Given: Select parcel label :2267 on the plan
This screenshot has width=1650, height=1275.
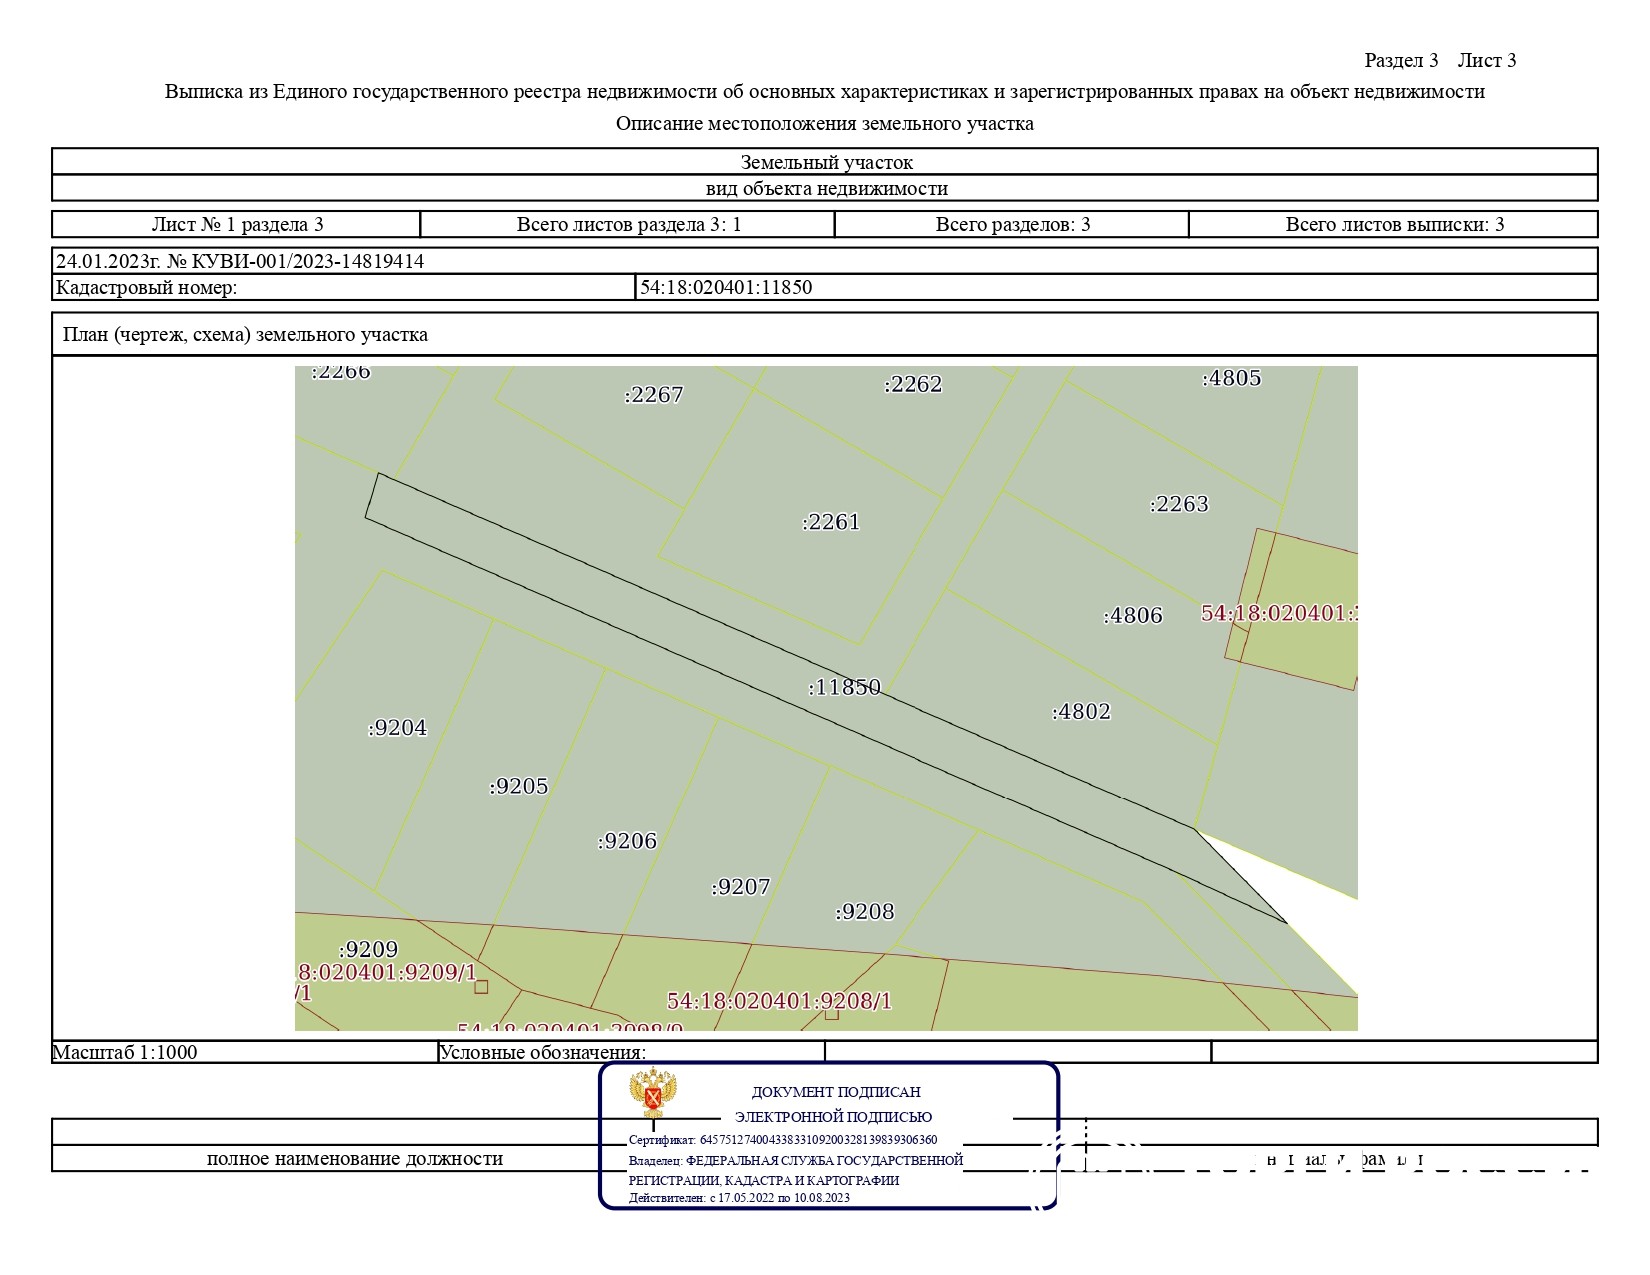Looking at the screenshot, I should (x=653, y=395).
